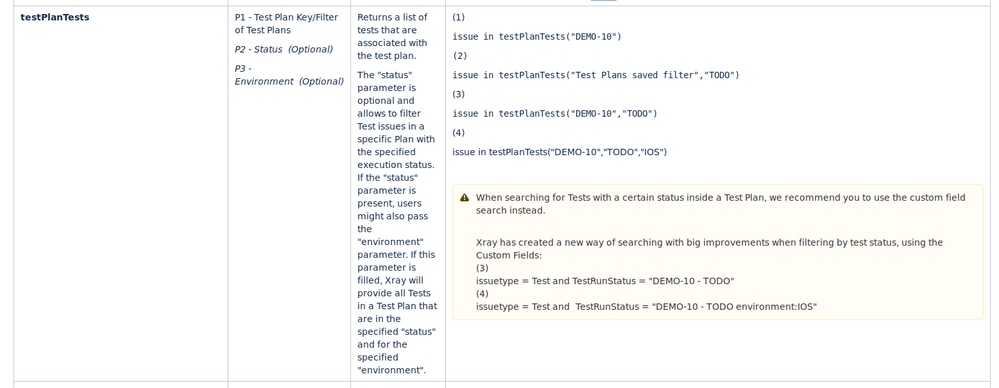Select the testPlanTests function name
Screen dimensions: 999x388
[x=55, y=17]
